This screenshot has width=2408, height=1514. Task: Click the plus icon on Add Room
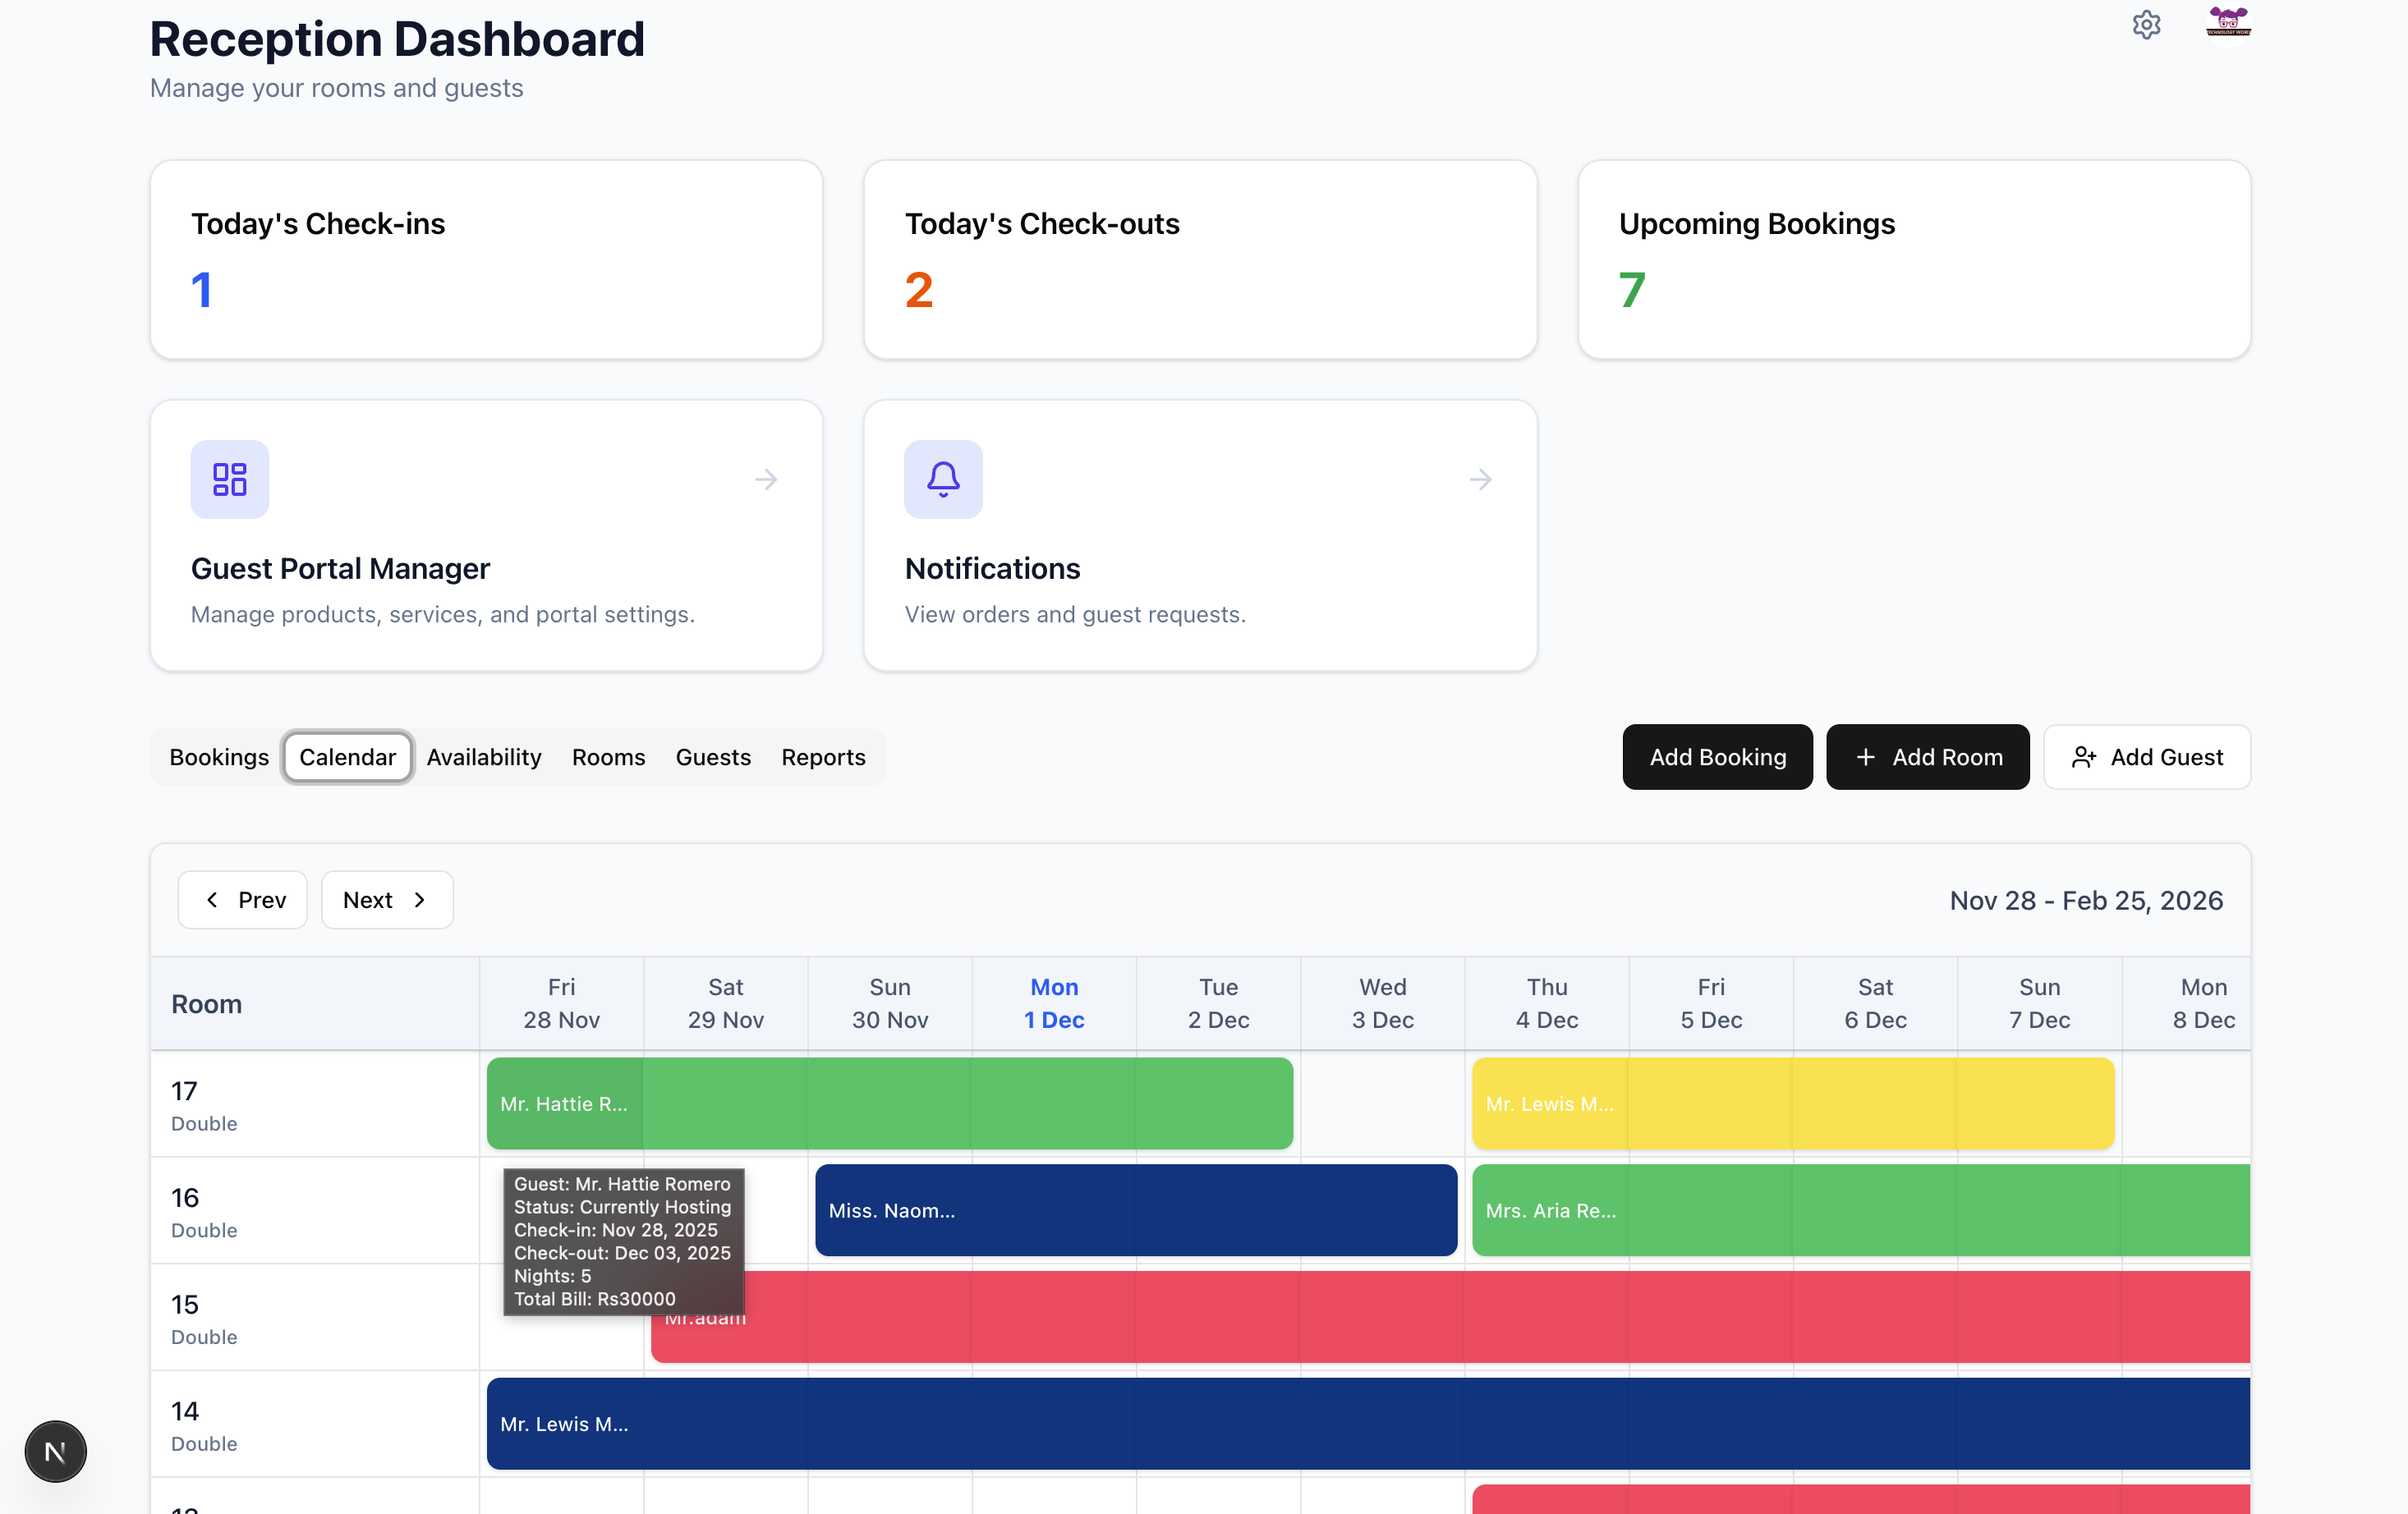(1866, 757)
